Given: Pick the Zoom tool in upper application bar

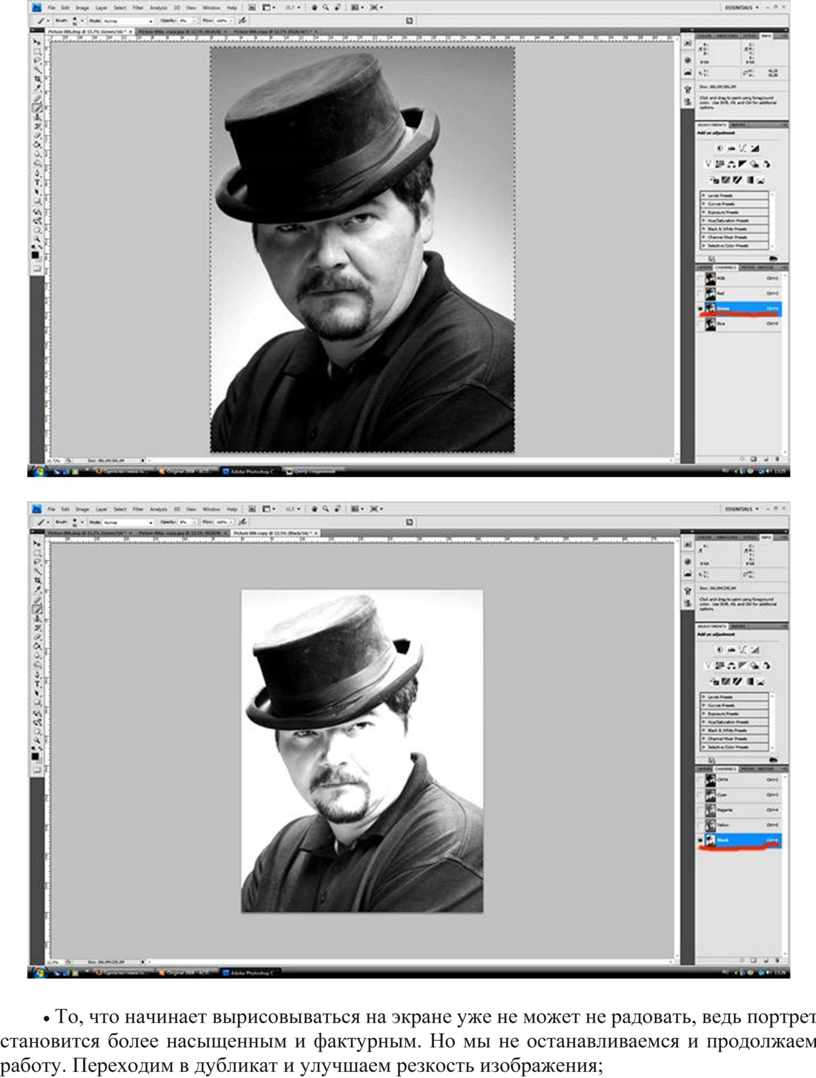Looking at the screenshot, I should (x=325, y=8).
